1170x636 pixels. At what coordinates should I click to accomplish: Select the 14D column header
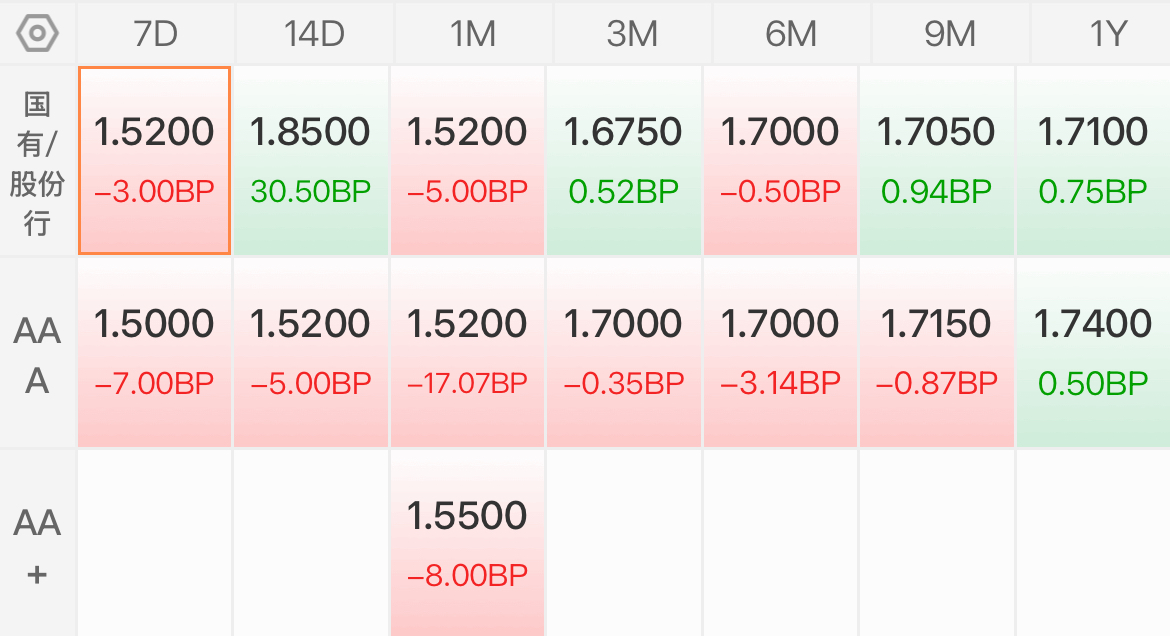point(314,34)
